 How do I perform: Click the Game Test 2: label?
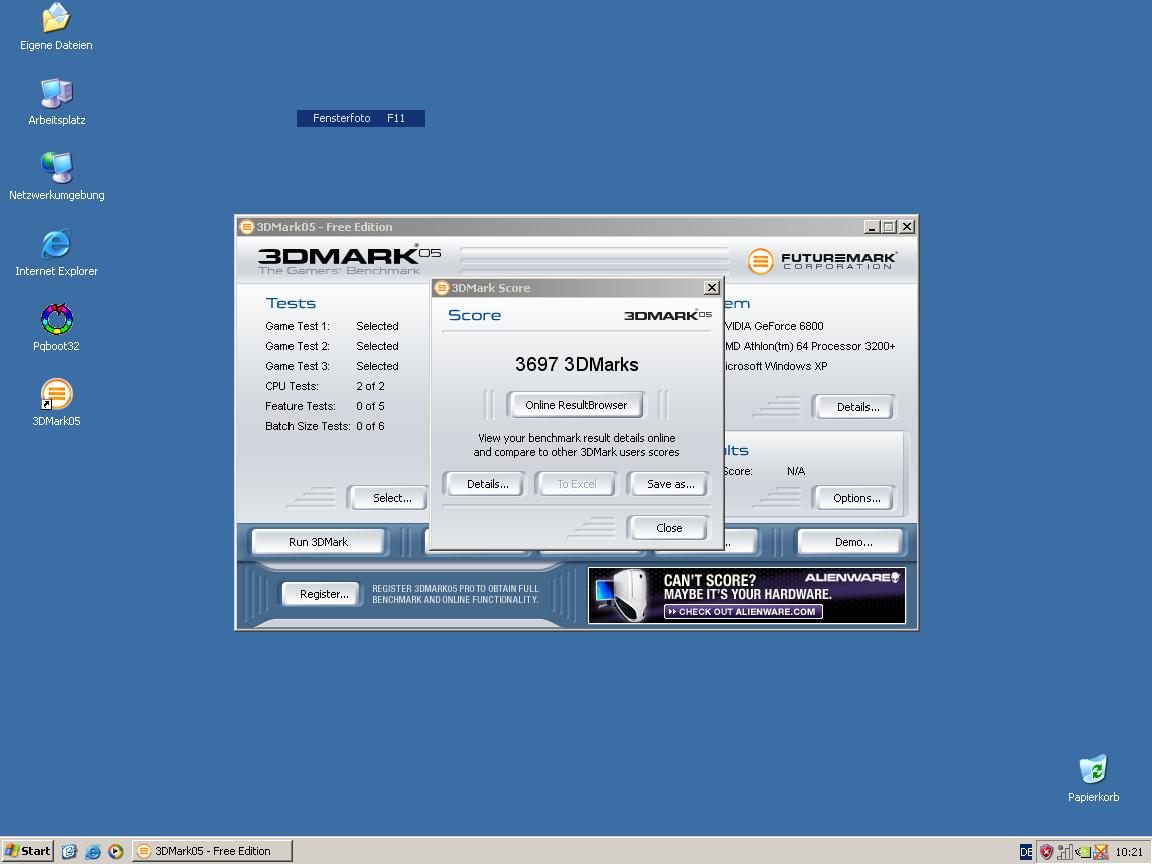[x=298, y=346]
